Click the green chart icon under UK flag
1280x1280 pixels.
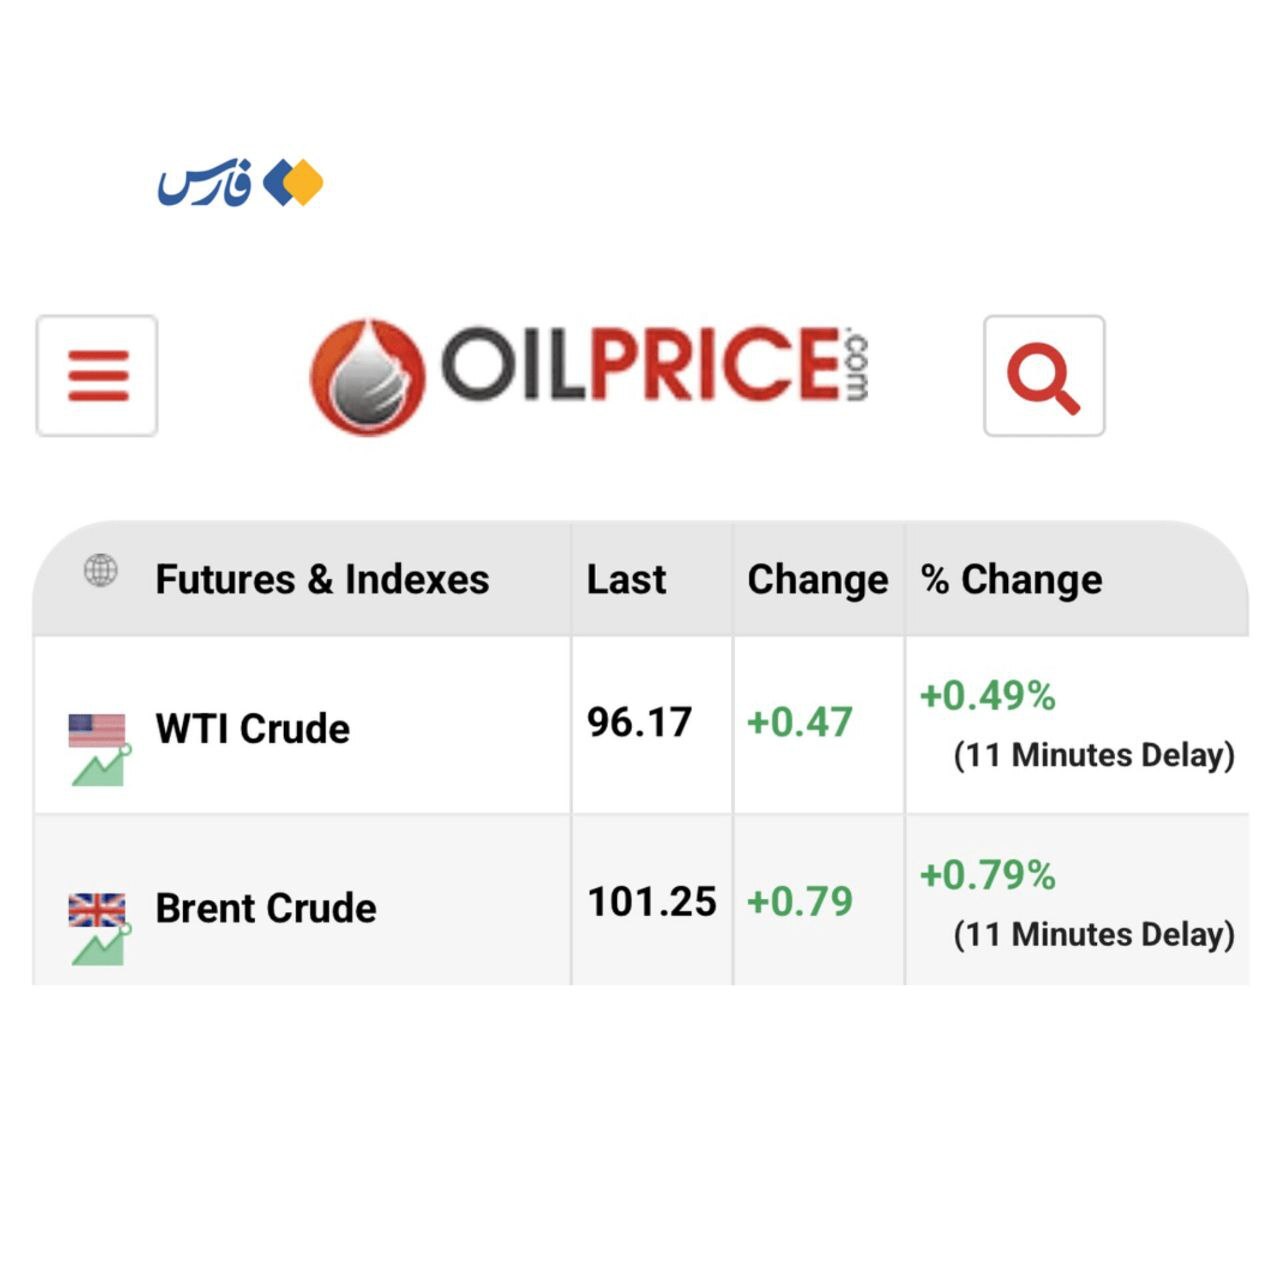(x=100, y=946)
